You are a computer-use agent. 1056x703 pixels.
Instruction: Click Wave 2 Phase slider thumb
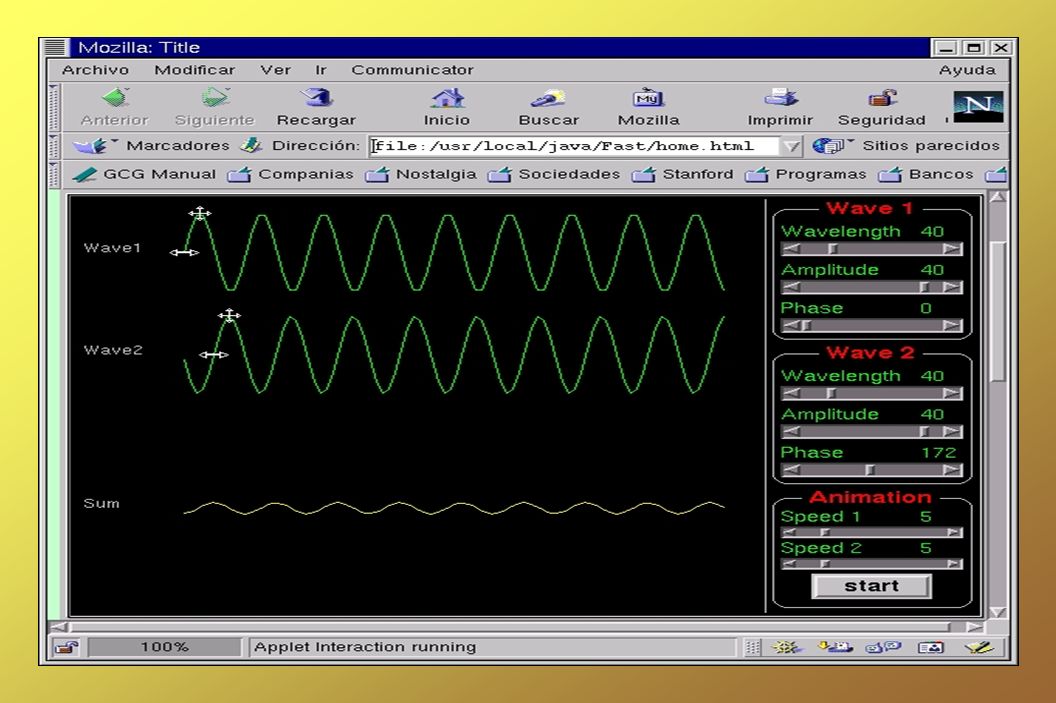[870, 470]
